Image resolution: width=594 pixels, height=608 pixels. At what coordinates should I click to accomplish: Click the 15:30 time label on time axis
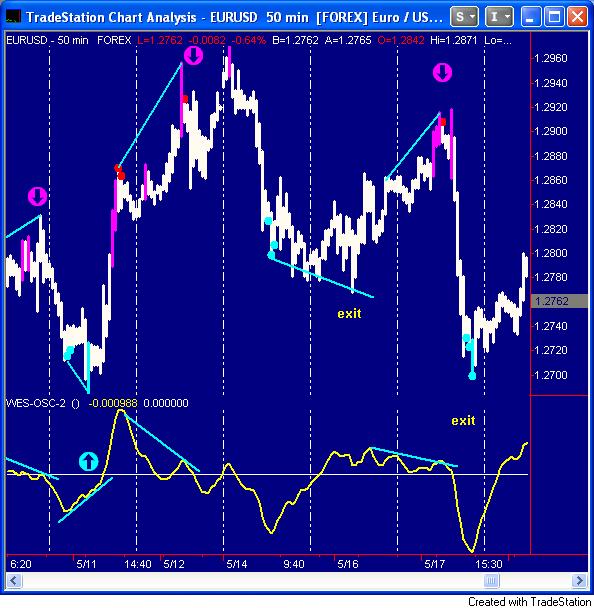[x=489, y=564]
